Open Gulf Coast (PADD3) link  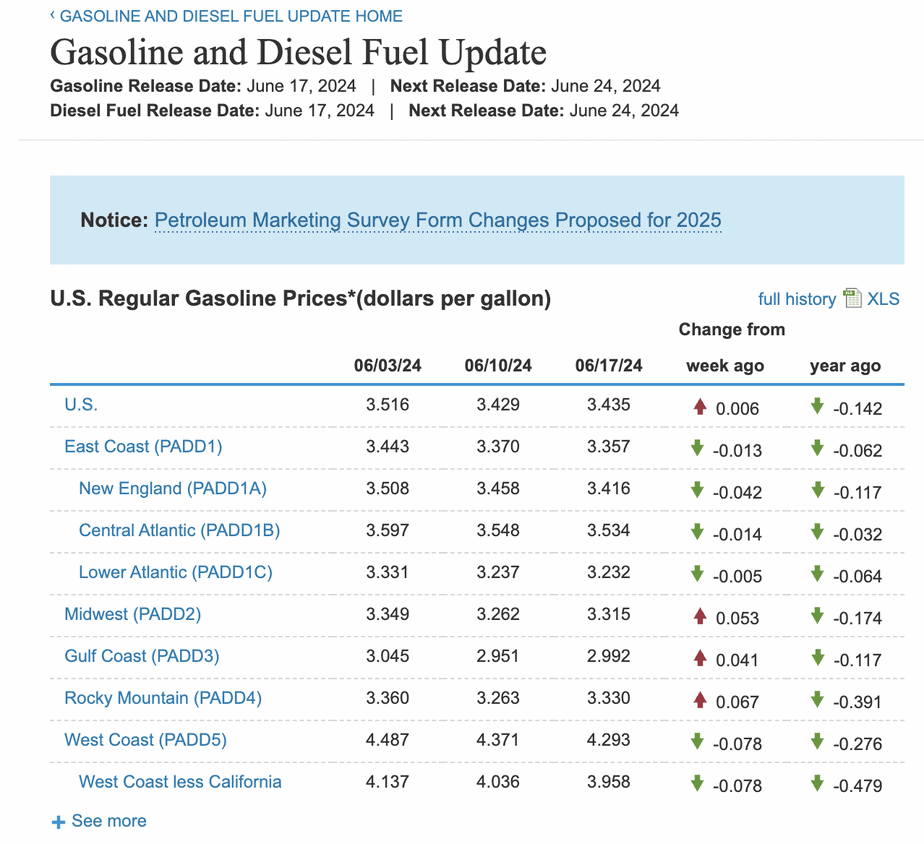pos(142,656)
